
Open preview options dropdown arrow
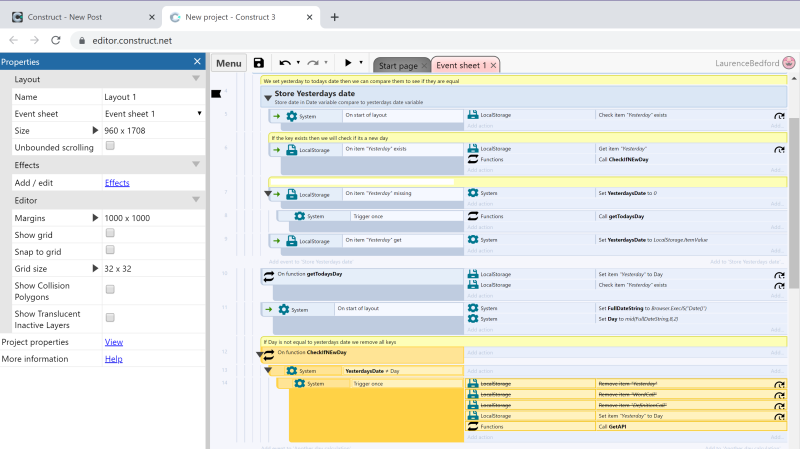(x=361, y=63)
